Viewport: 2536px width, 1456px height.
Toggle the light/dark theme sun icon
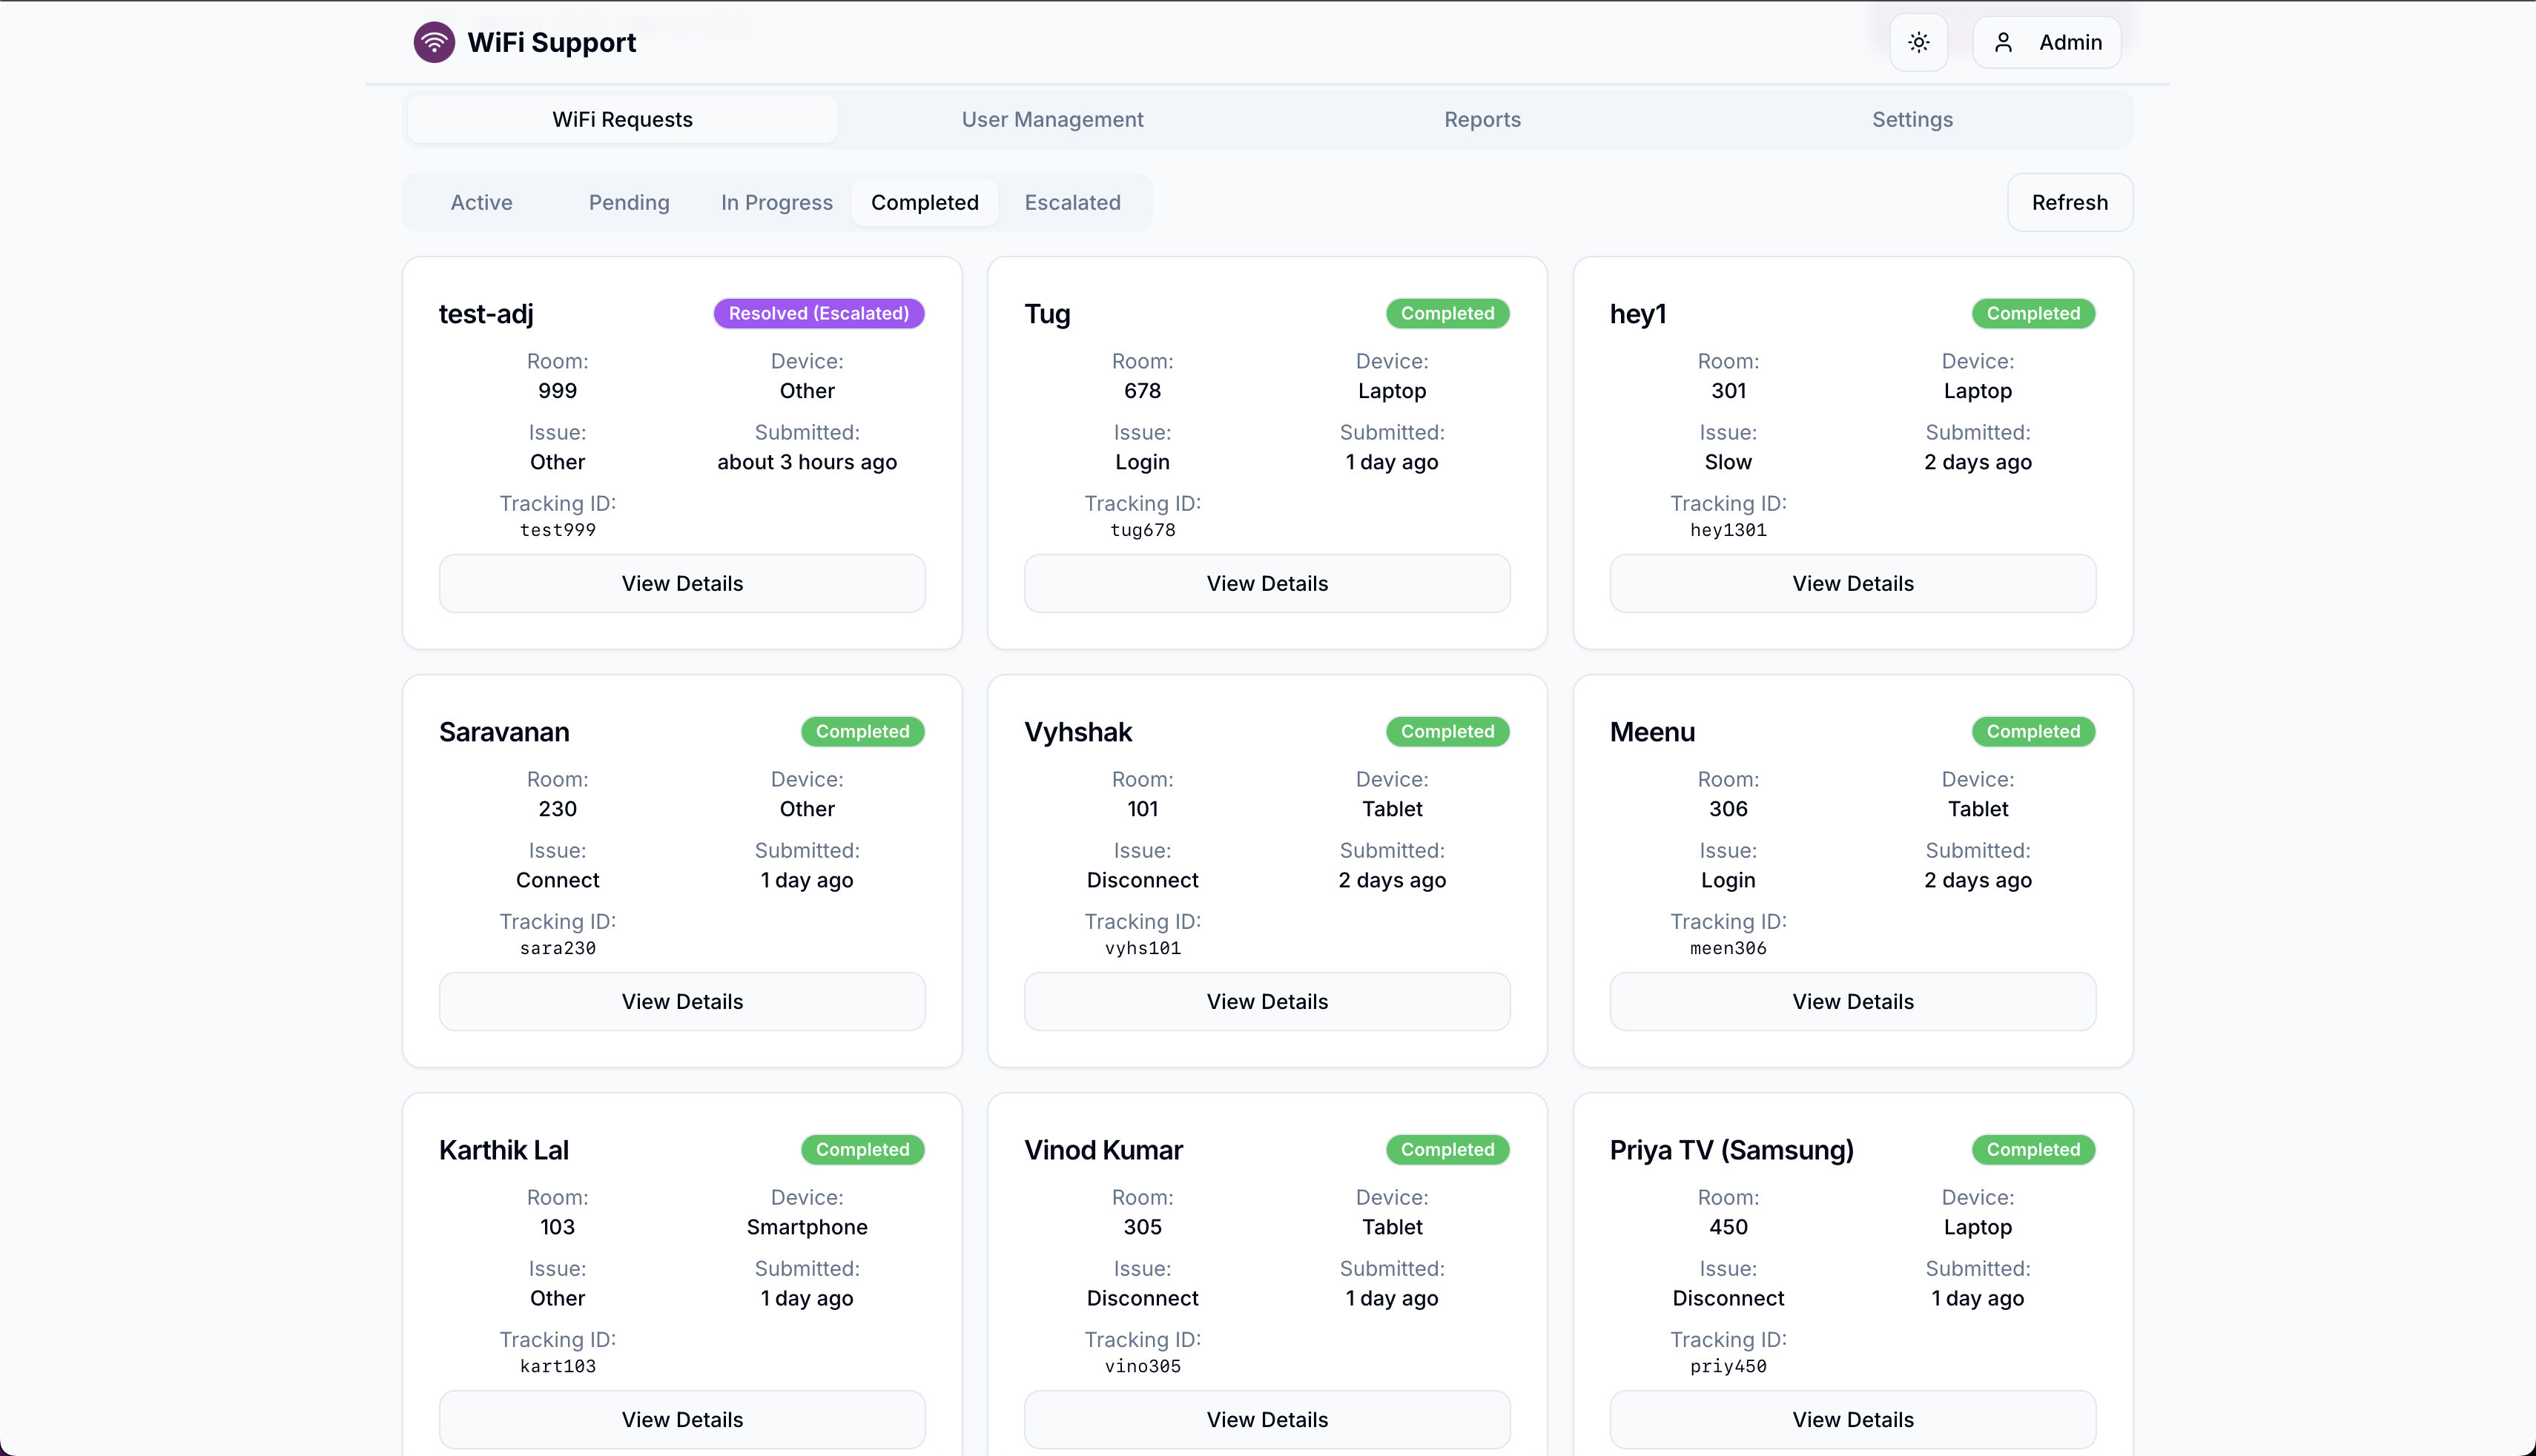click(1918, 42)
